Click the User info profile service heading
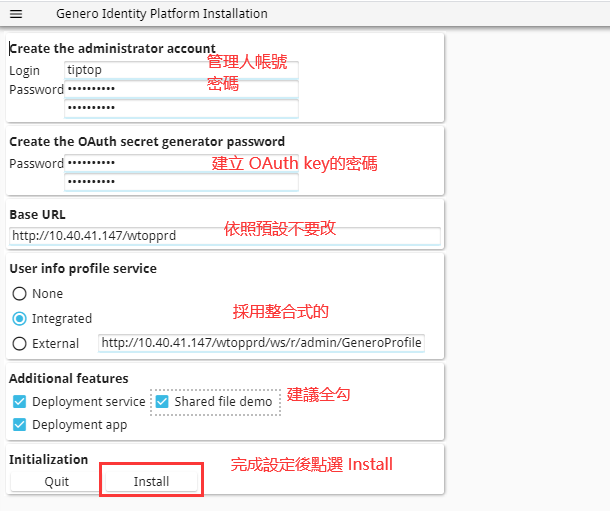610x511 pixels. click(83, 269)
